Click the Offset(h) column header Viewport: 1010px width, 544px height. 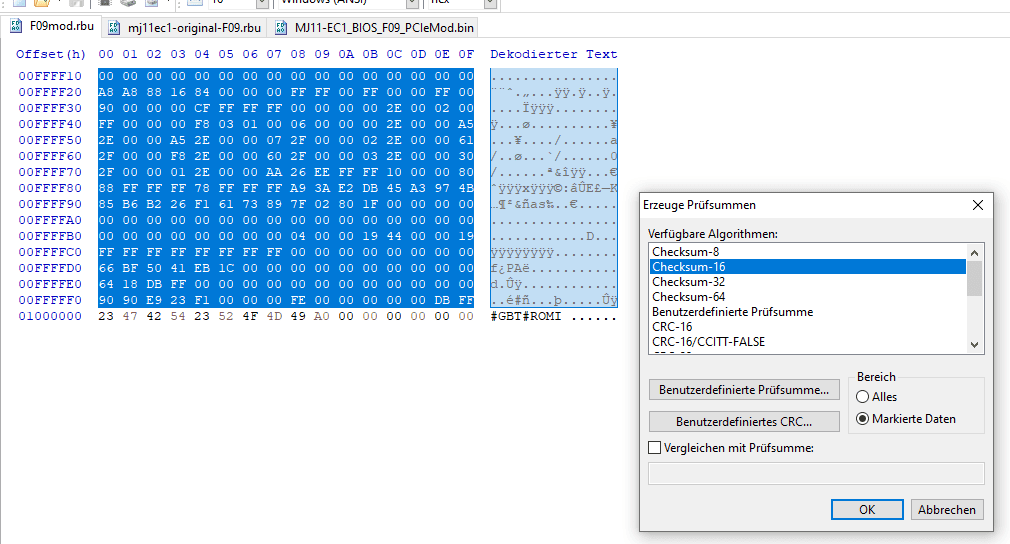[x=51, y=54]
